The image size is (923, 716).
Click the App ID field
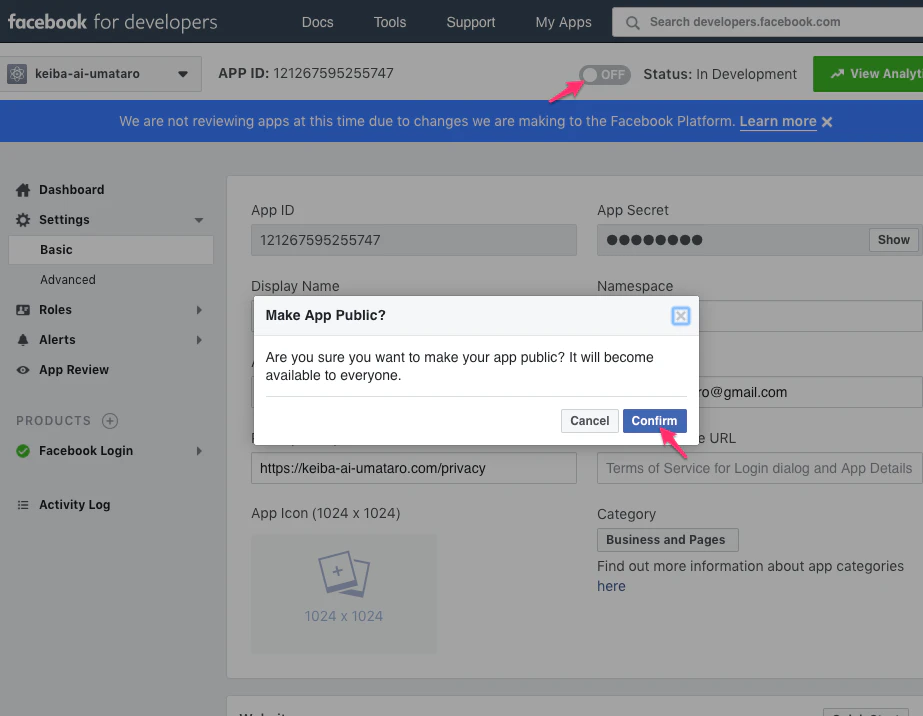click(x=414, y=240)
